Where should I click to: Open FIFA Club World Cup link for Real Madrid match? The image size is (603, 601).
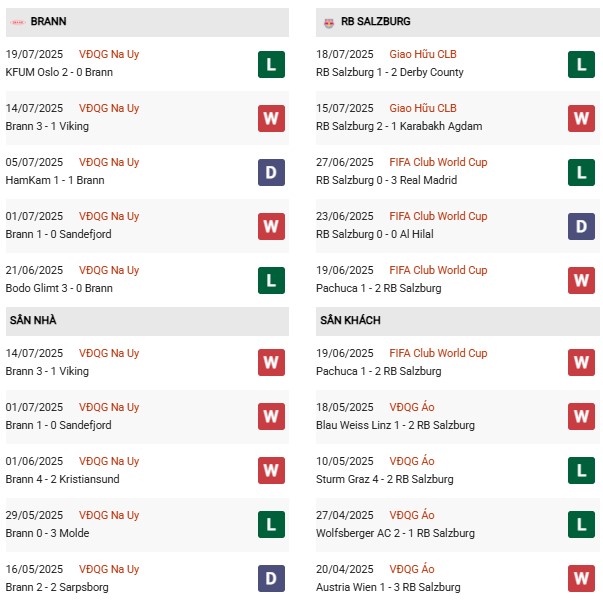437,162
